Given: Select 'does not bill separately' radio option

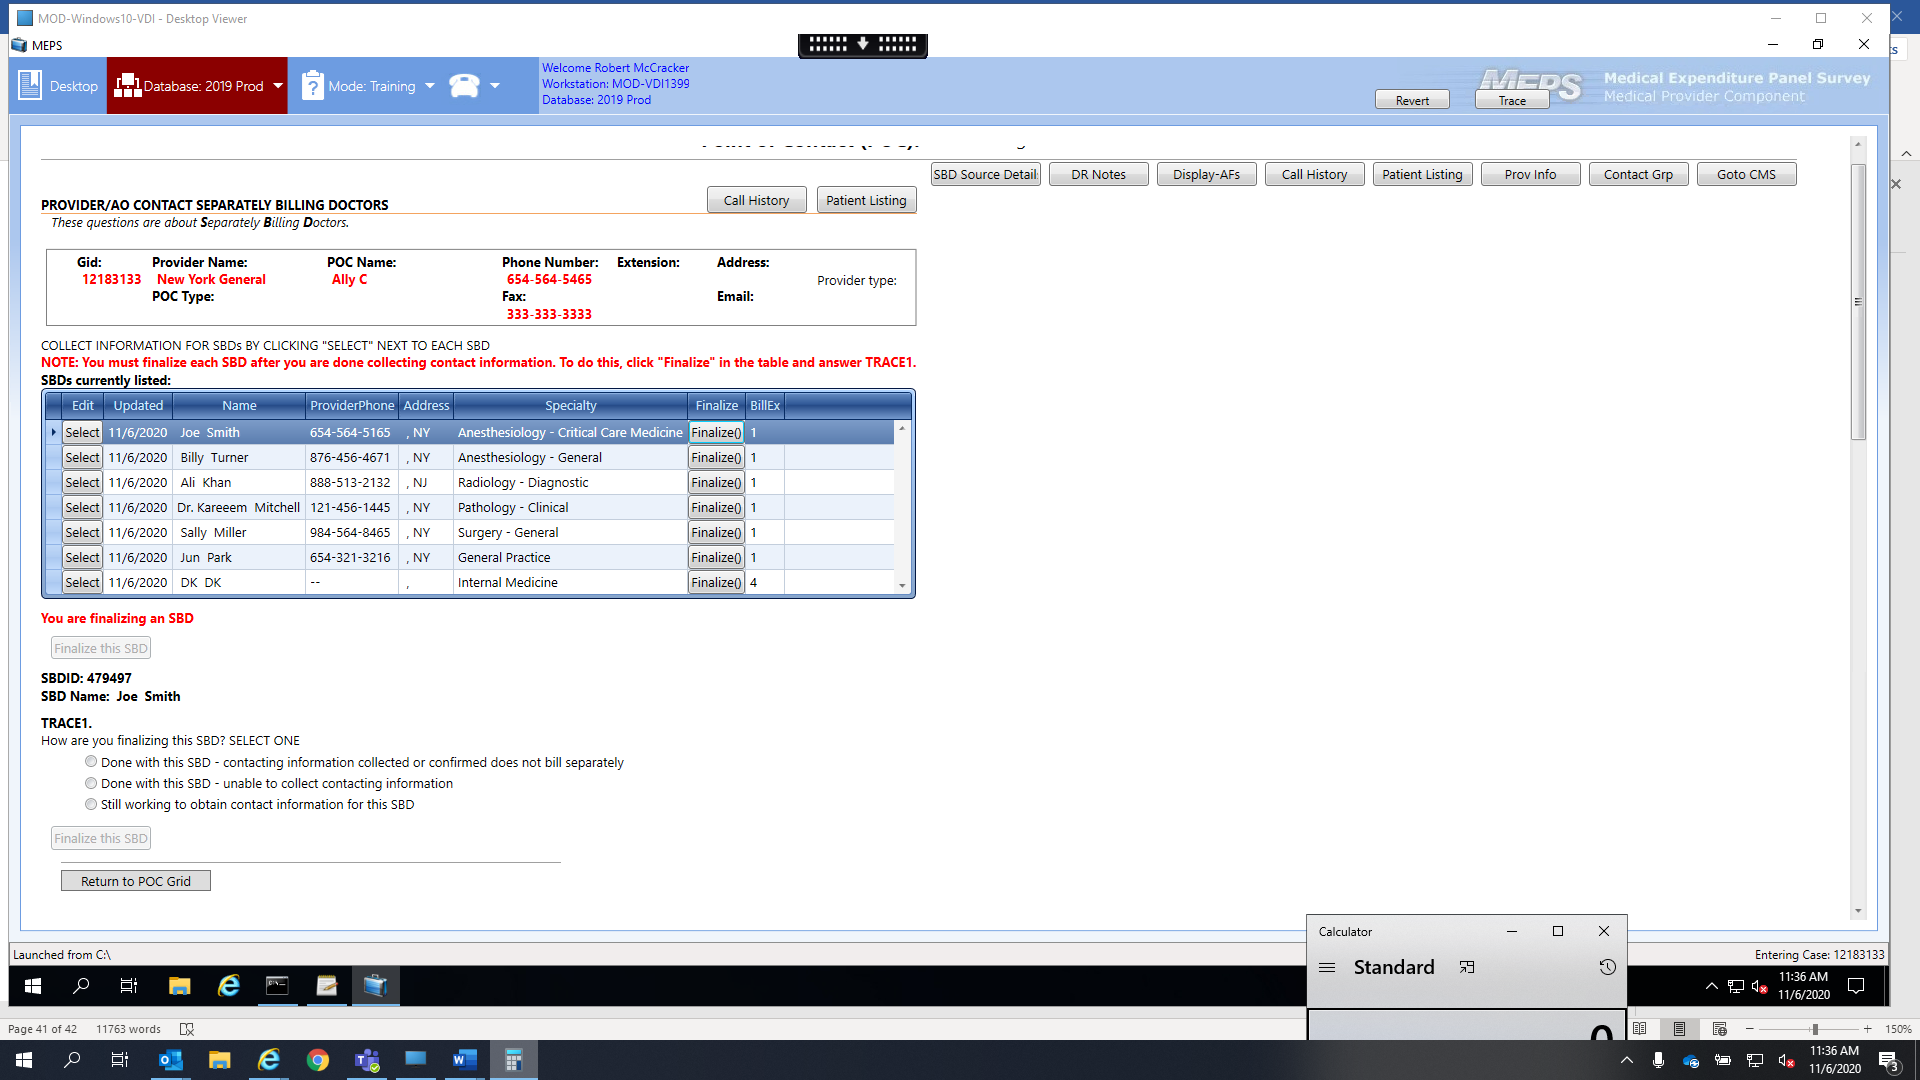Looking at the screenshot, I should pos(91,762).
